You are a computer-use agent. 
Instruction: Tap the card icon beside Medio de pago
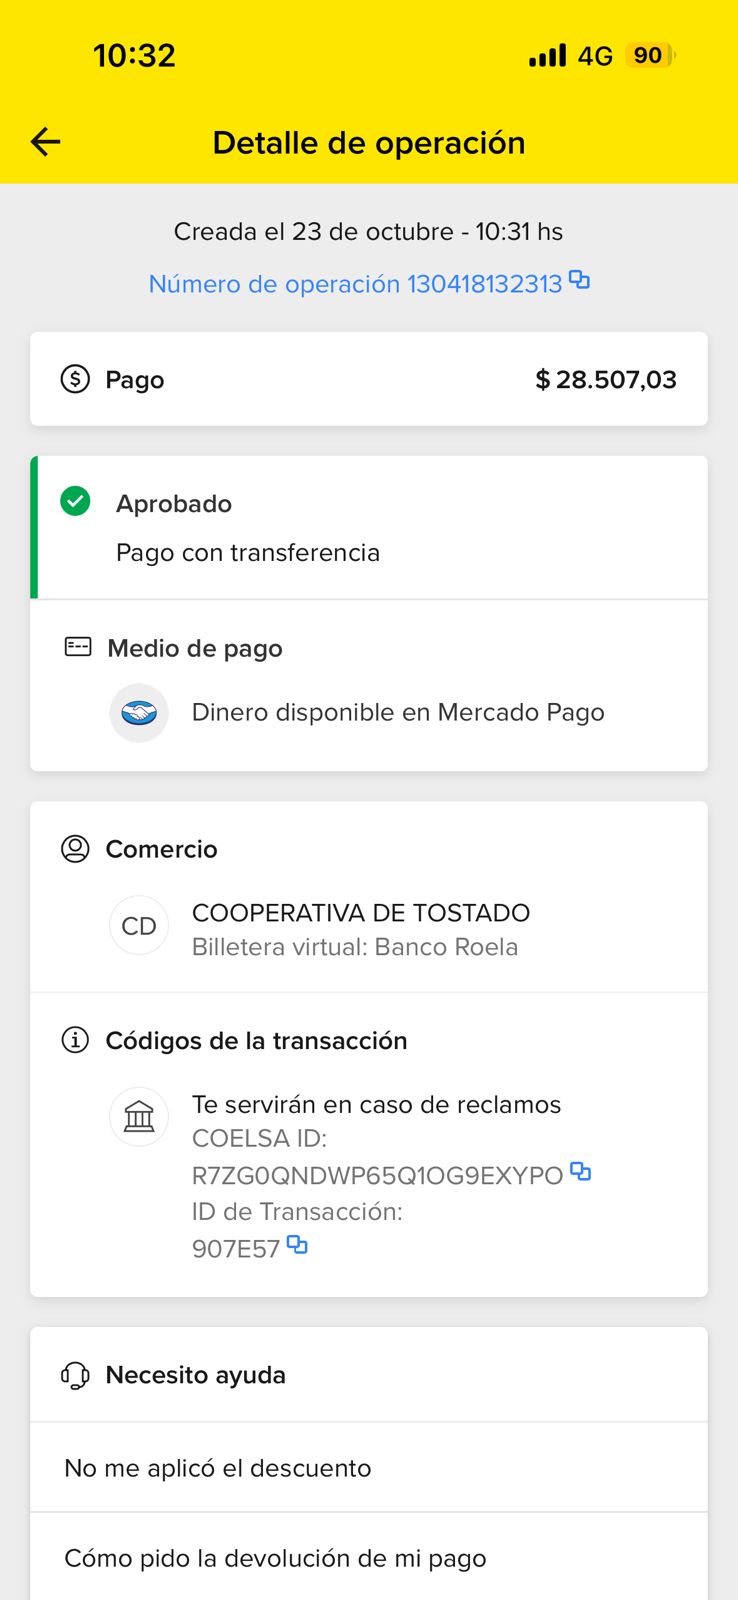coord(78,647)
